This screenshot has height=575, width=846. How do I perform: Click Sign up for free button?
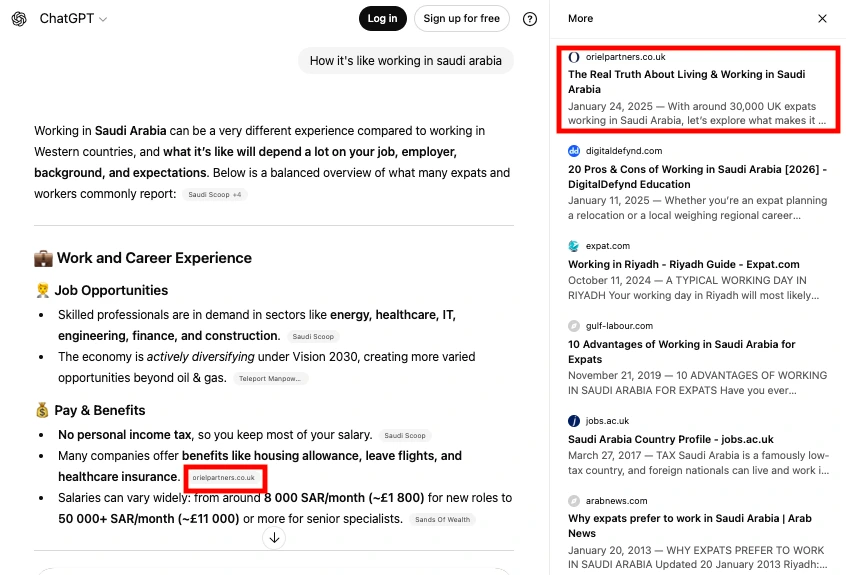461,19
